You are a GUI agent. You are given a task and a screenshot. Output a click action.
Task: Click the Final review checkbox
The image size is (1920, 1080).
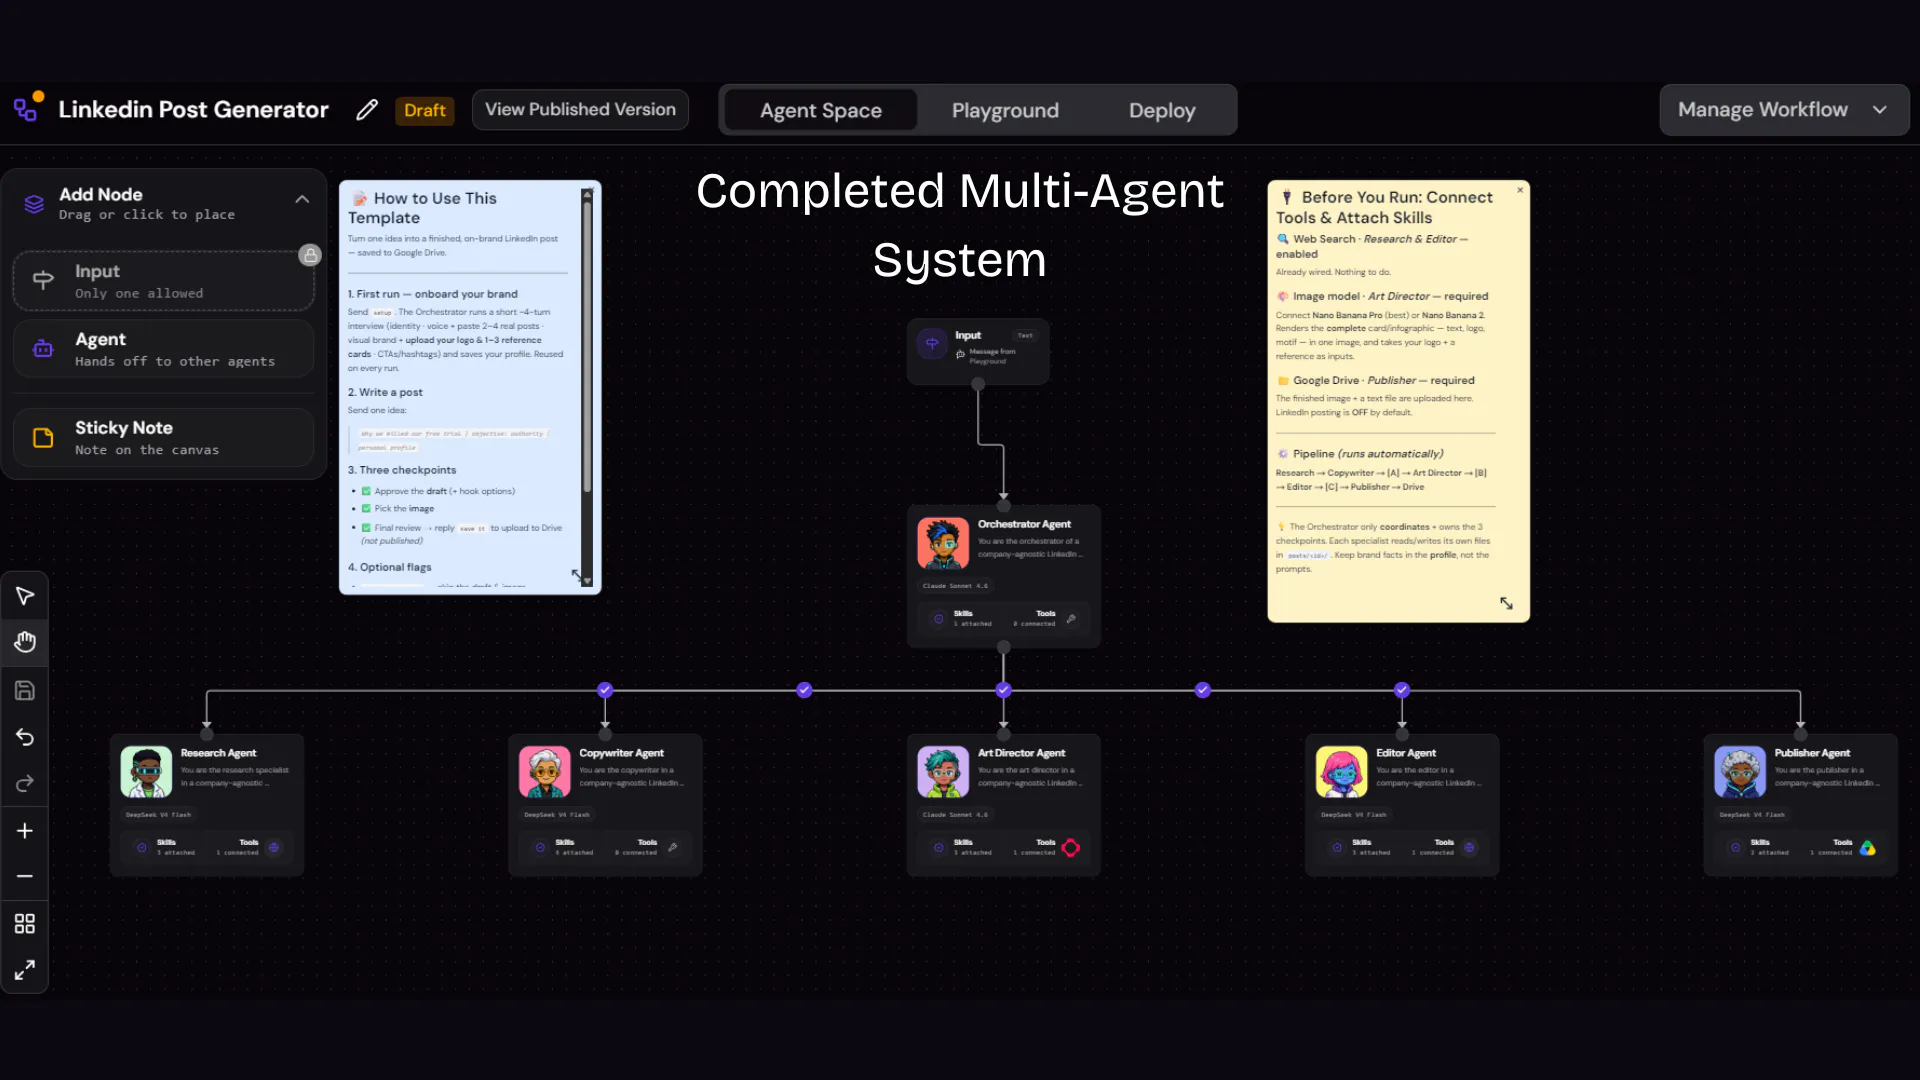coord(366,528)
